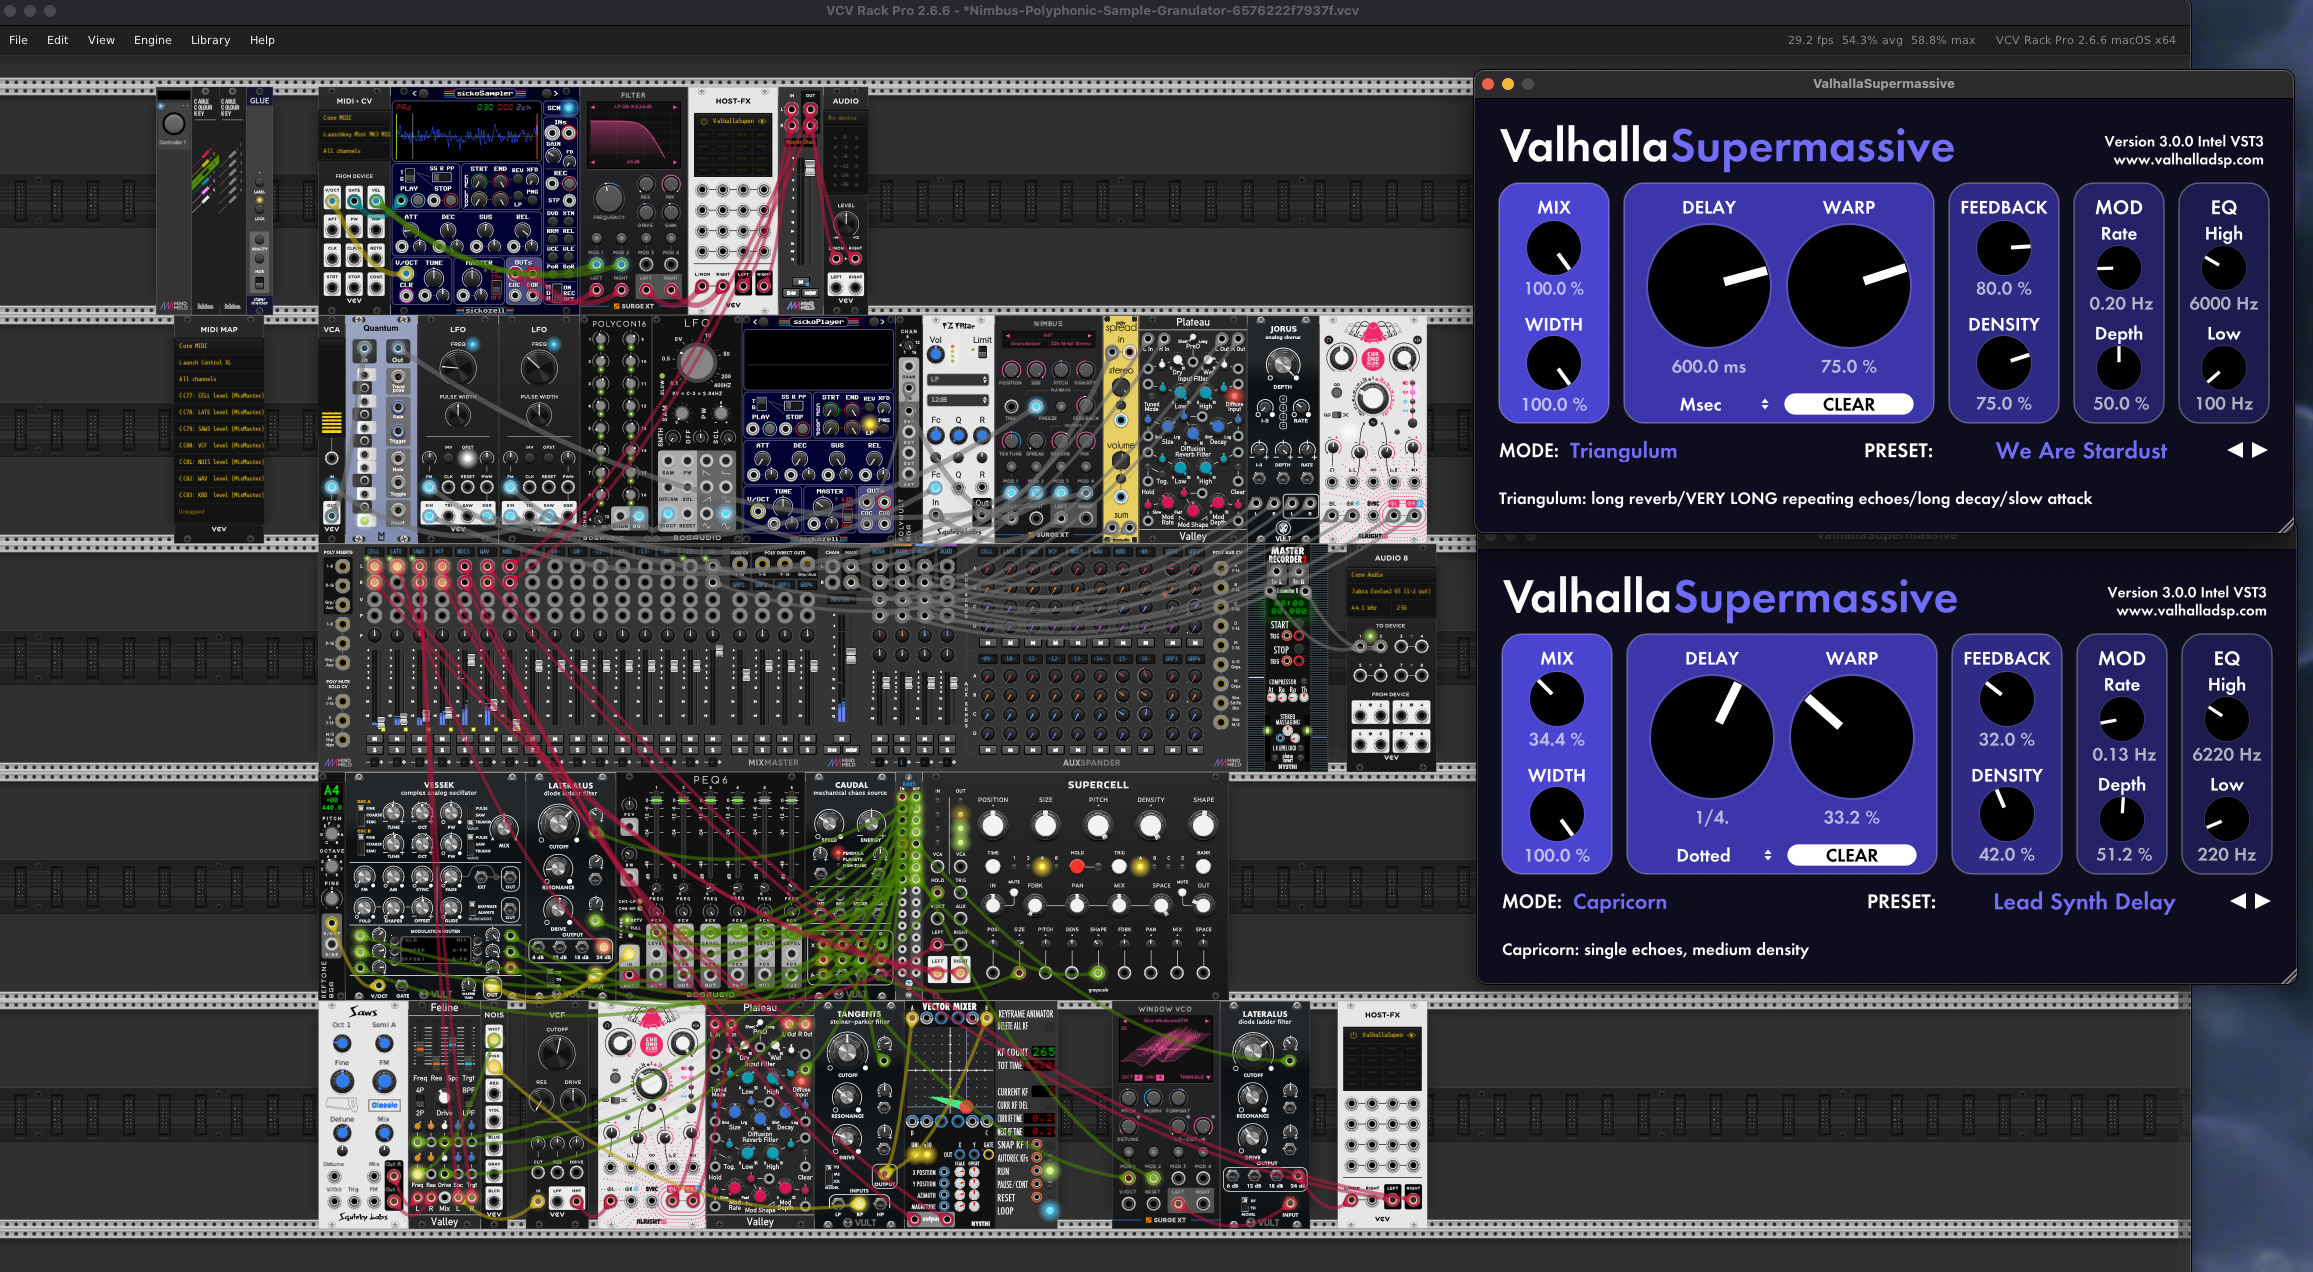Open the We Are Stardust preset menu
2313x1272 pixels.
[2081, 450]
